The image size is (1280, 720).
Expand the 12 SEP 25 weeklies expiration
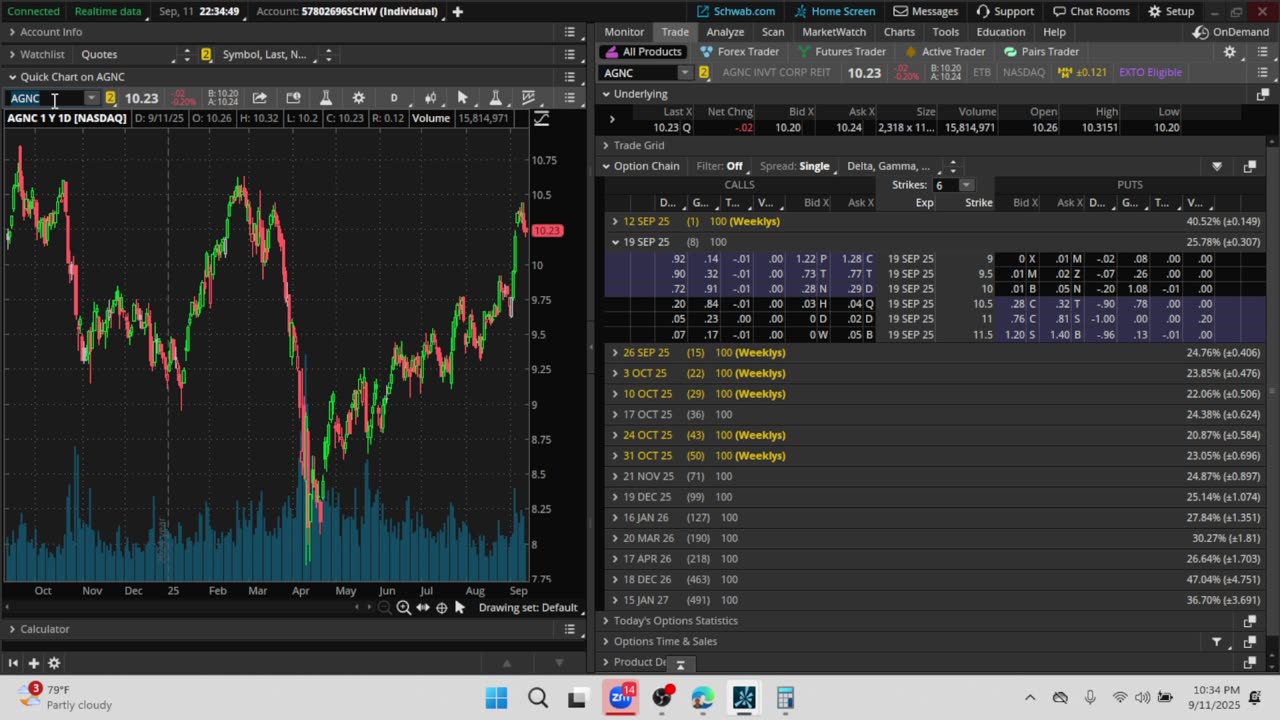(x=615, y=221)
